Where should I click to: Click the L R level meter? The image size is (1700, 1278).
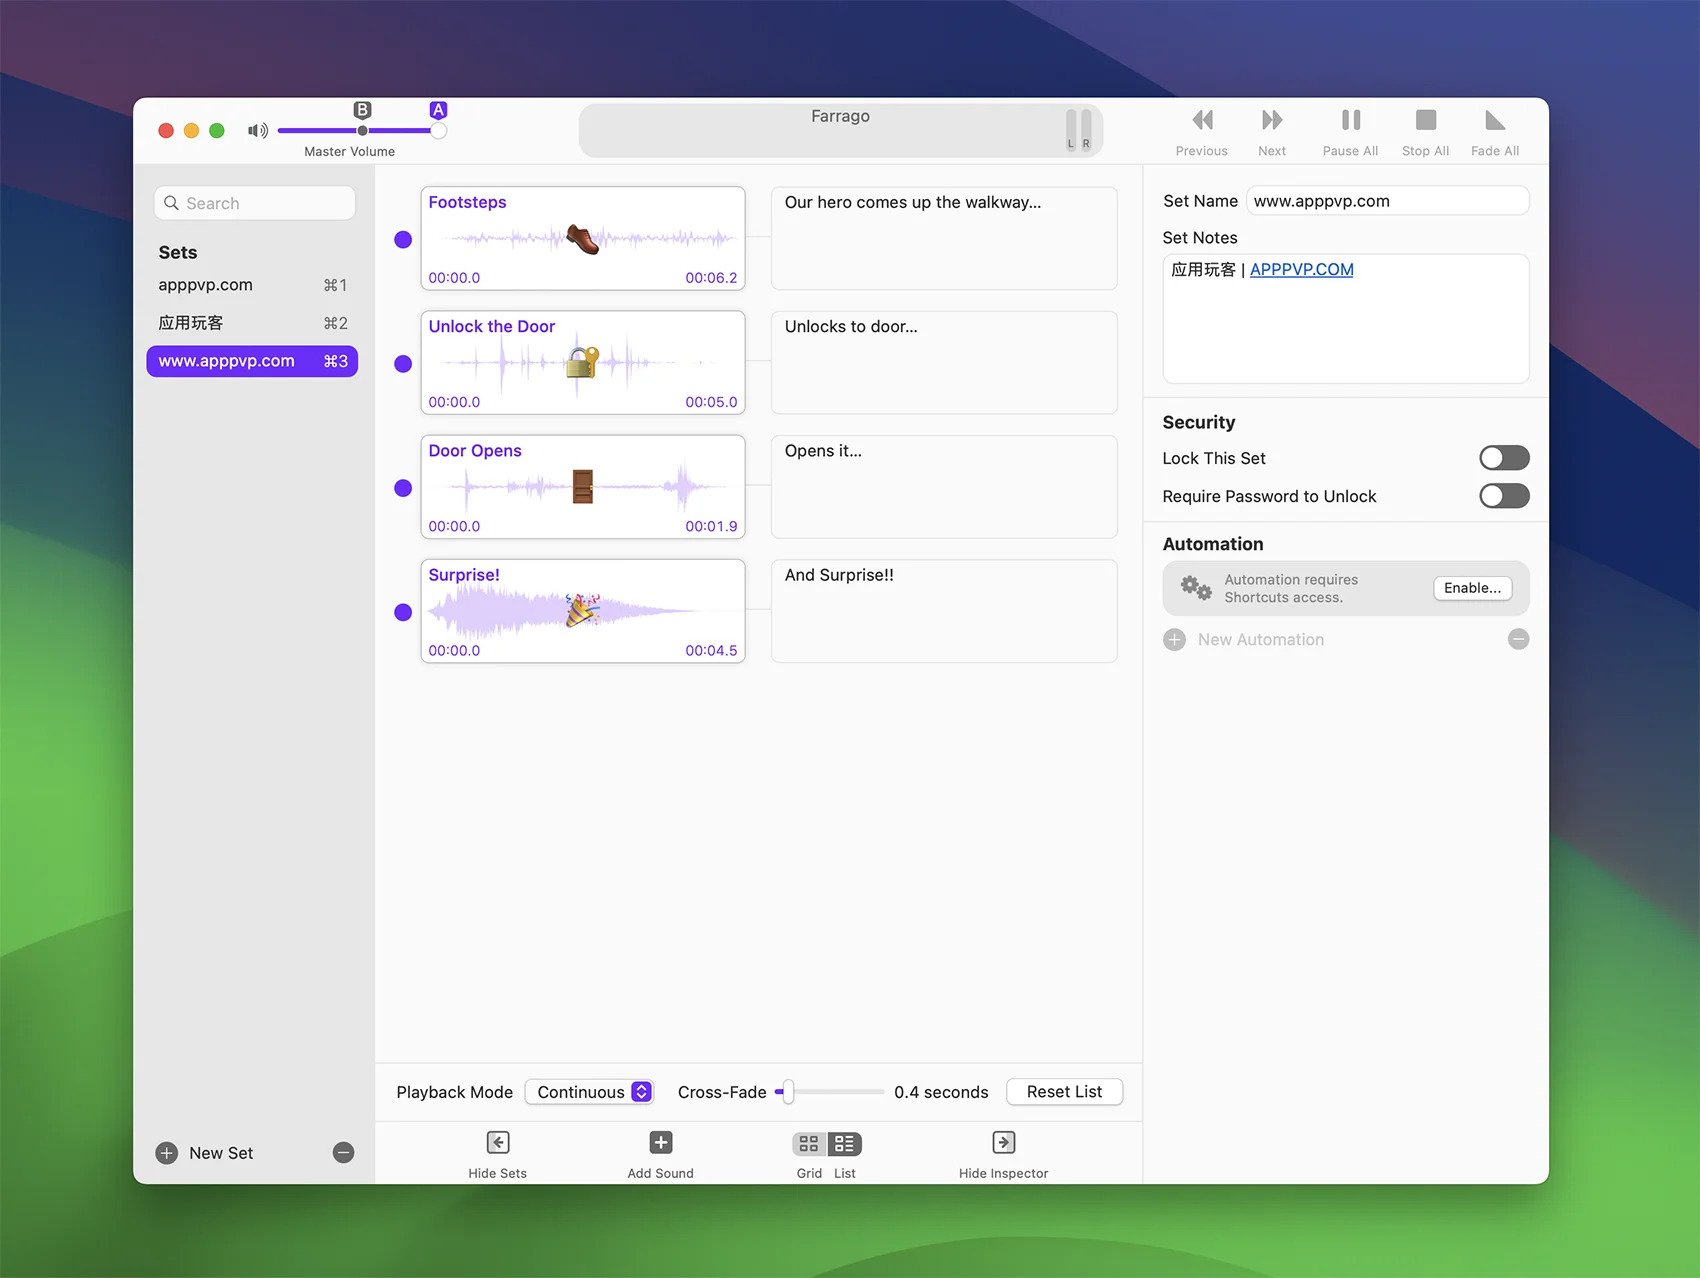[1079, 130]
